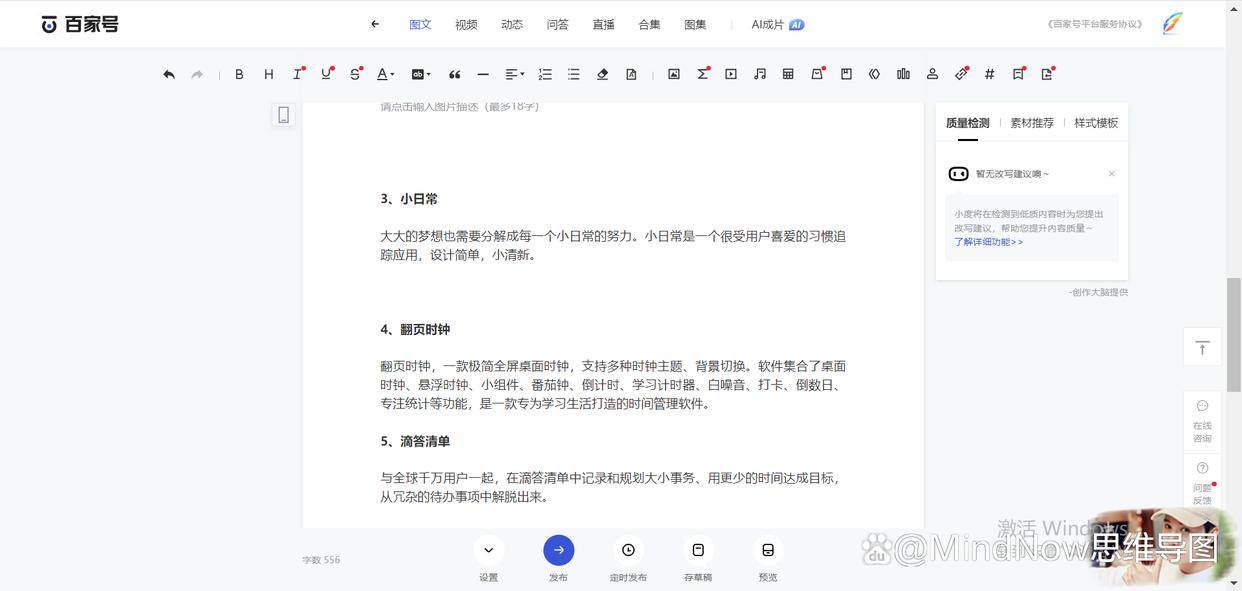1242x591 pixels.
Task: Select the 样式模板 panel tab
Action: (x=1096, y=123)
